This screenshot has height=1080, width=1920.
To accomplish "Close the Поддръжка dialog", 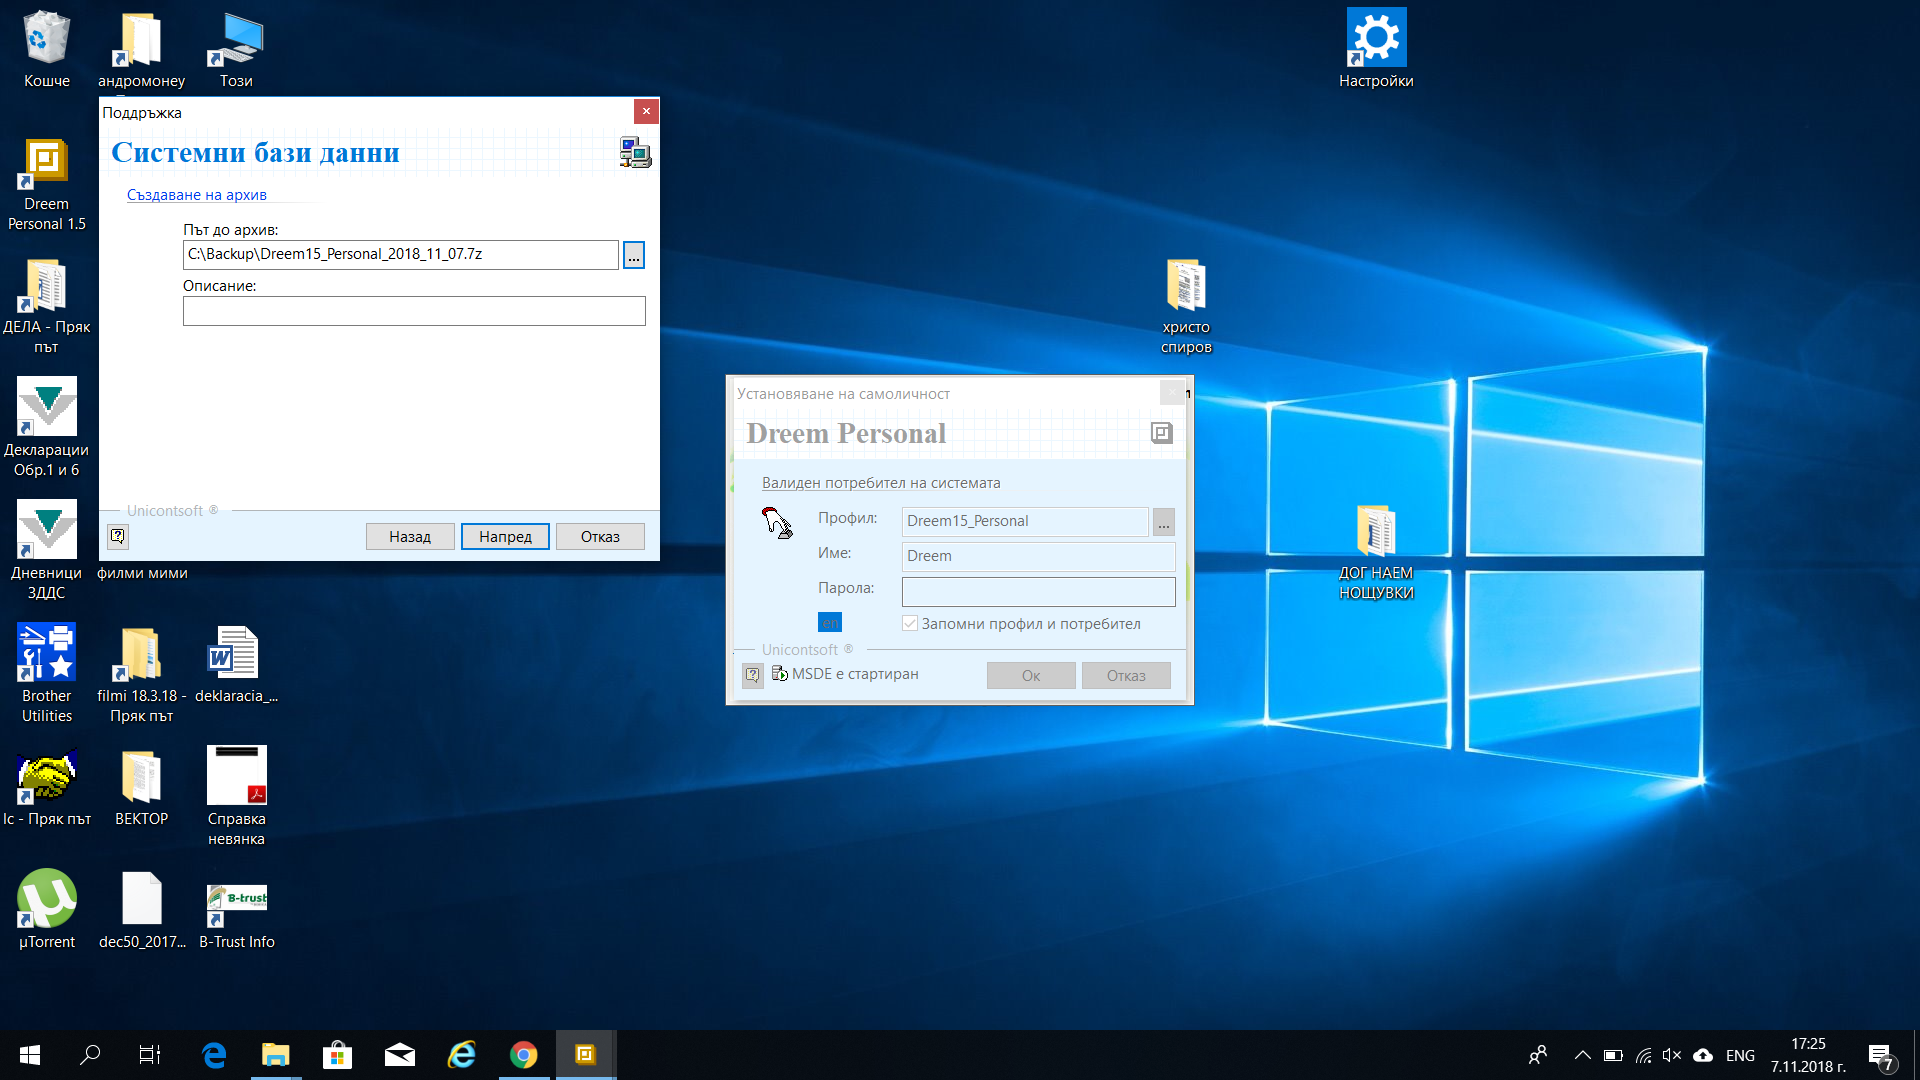I will pos(646,111).
